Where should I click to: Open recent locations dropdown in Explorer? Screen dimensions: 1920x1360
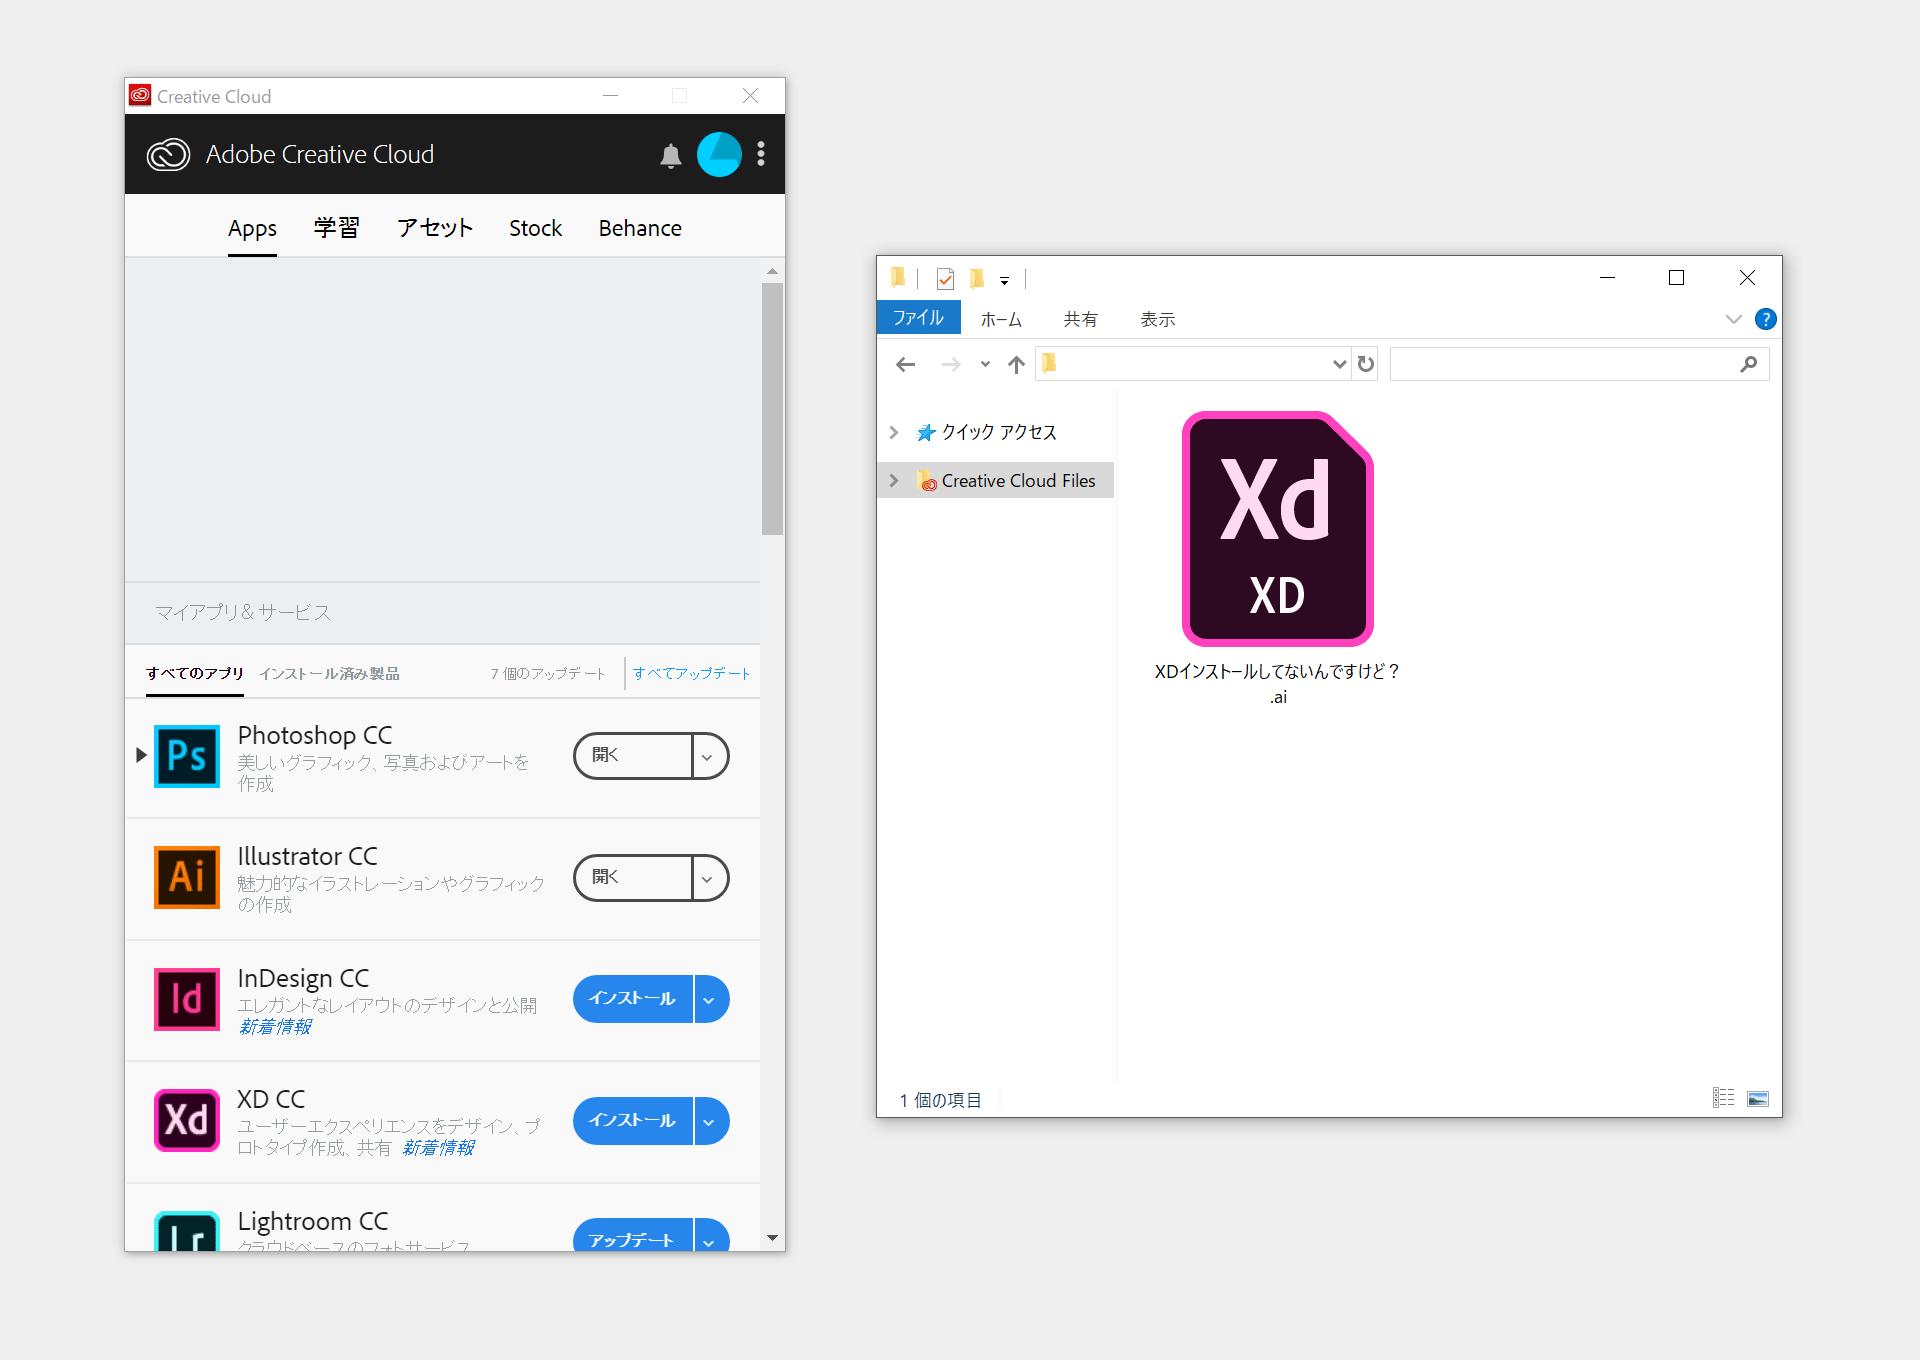click(x=985, y=365)
